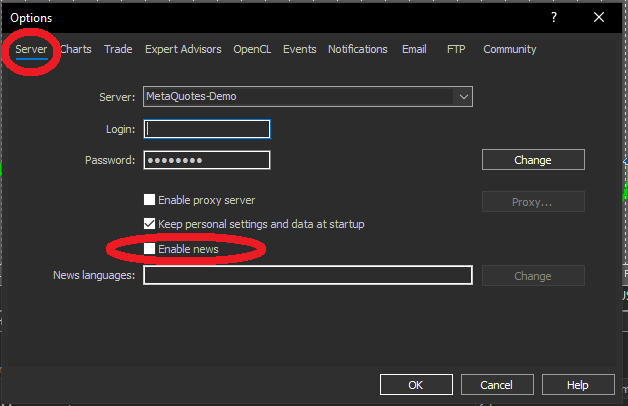Click the question mark help icon in title bar
Screen dimensions: 628x406
[x=554, y=17]
